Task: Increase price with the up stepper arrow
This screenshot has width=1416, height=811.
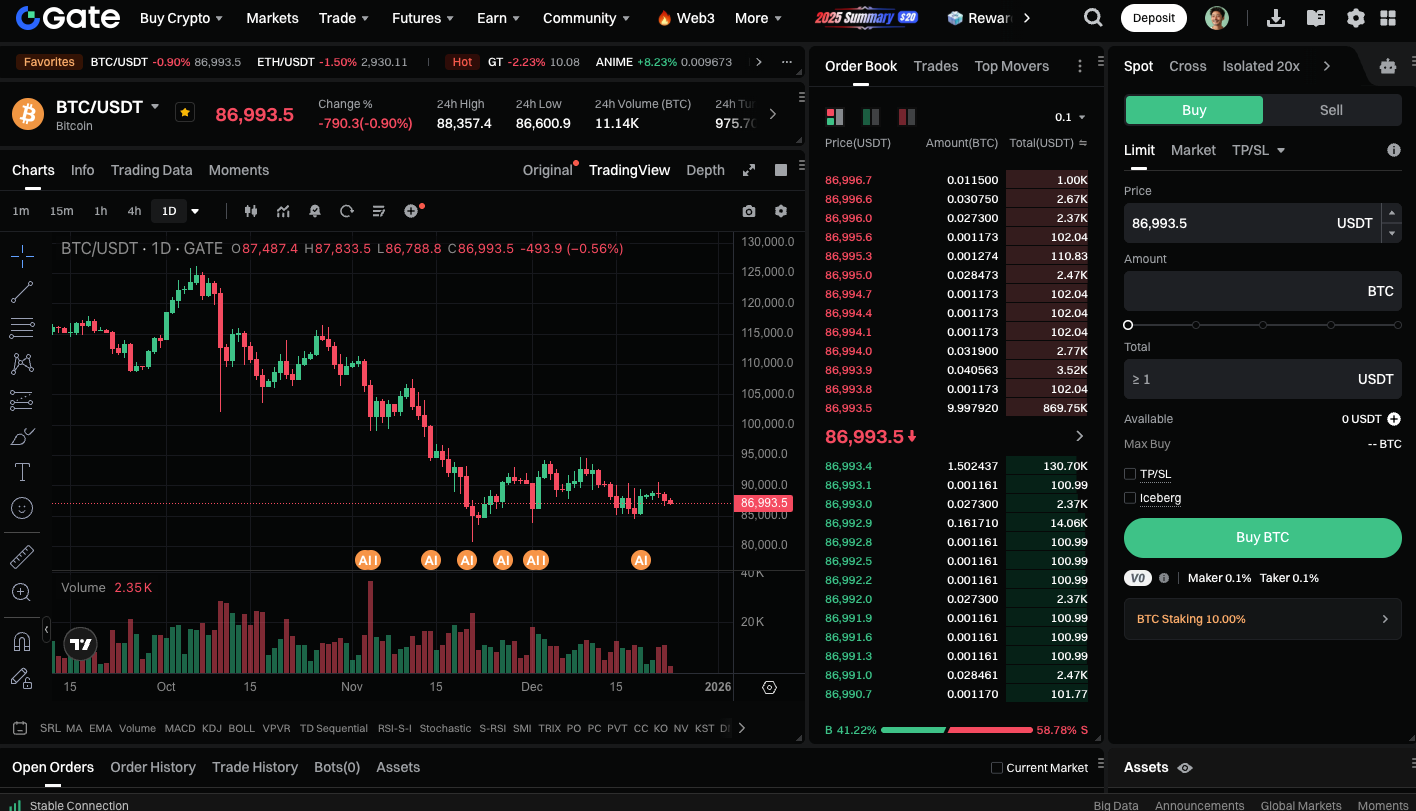Action: click(x=1391, y=213)
